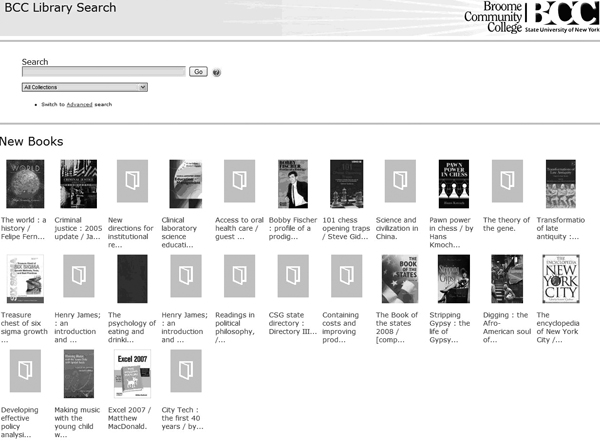
Task: Click into the Search text field
Action: coord(103,72)
